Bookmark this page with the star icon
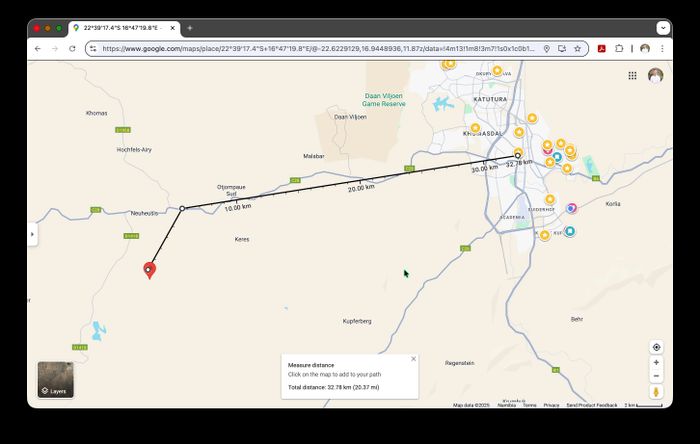Image resolution: width=700 pixels, height=444 pixels. click(x=577, y=48)
